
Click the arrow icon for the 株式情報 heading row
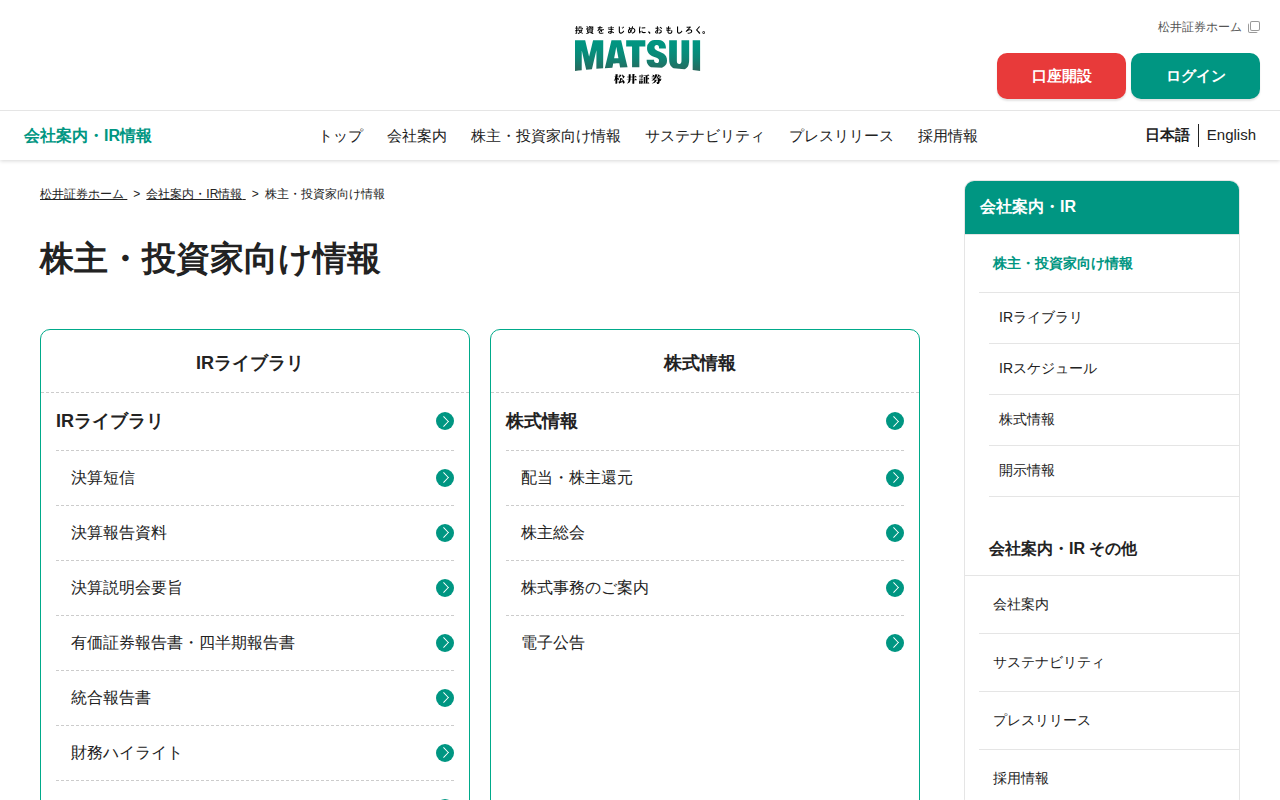(x=895, y=421)
